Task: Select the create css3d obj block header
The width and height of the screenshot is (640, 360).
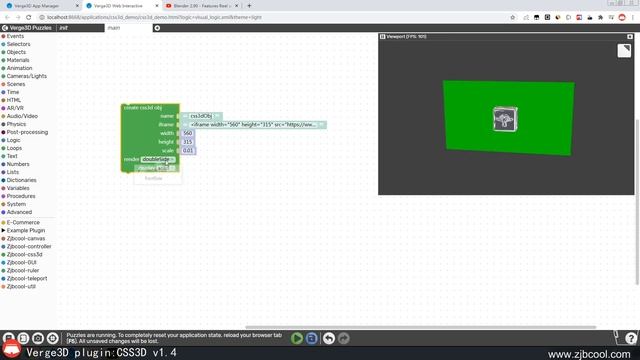Action: point(143,108)
